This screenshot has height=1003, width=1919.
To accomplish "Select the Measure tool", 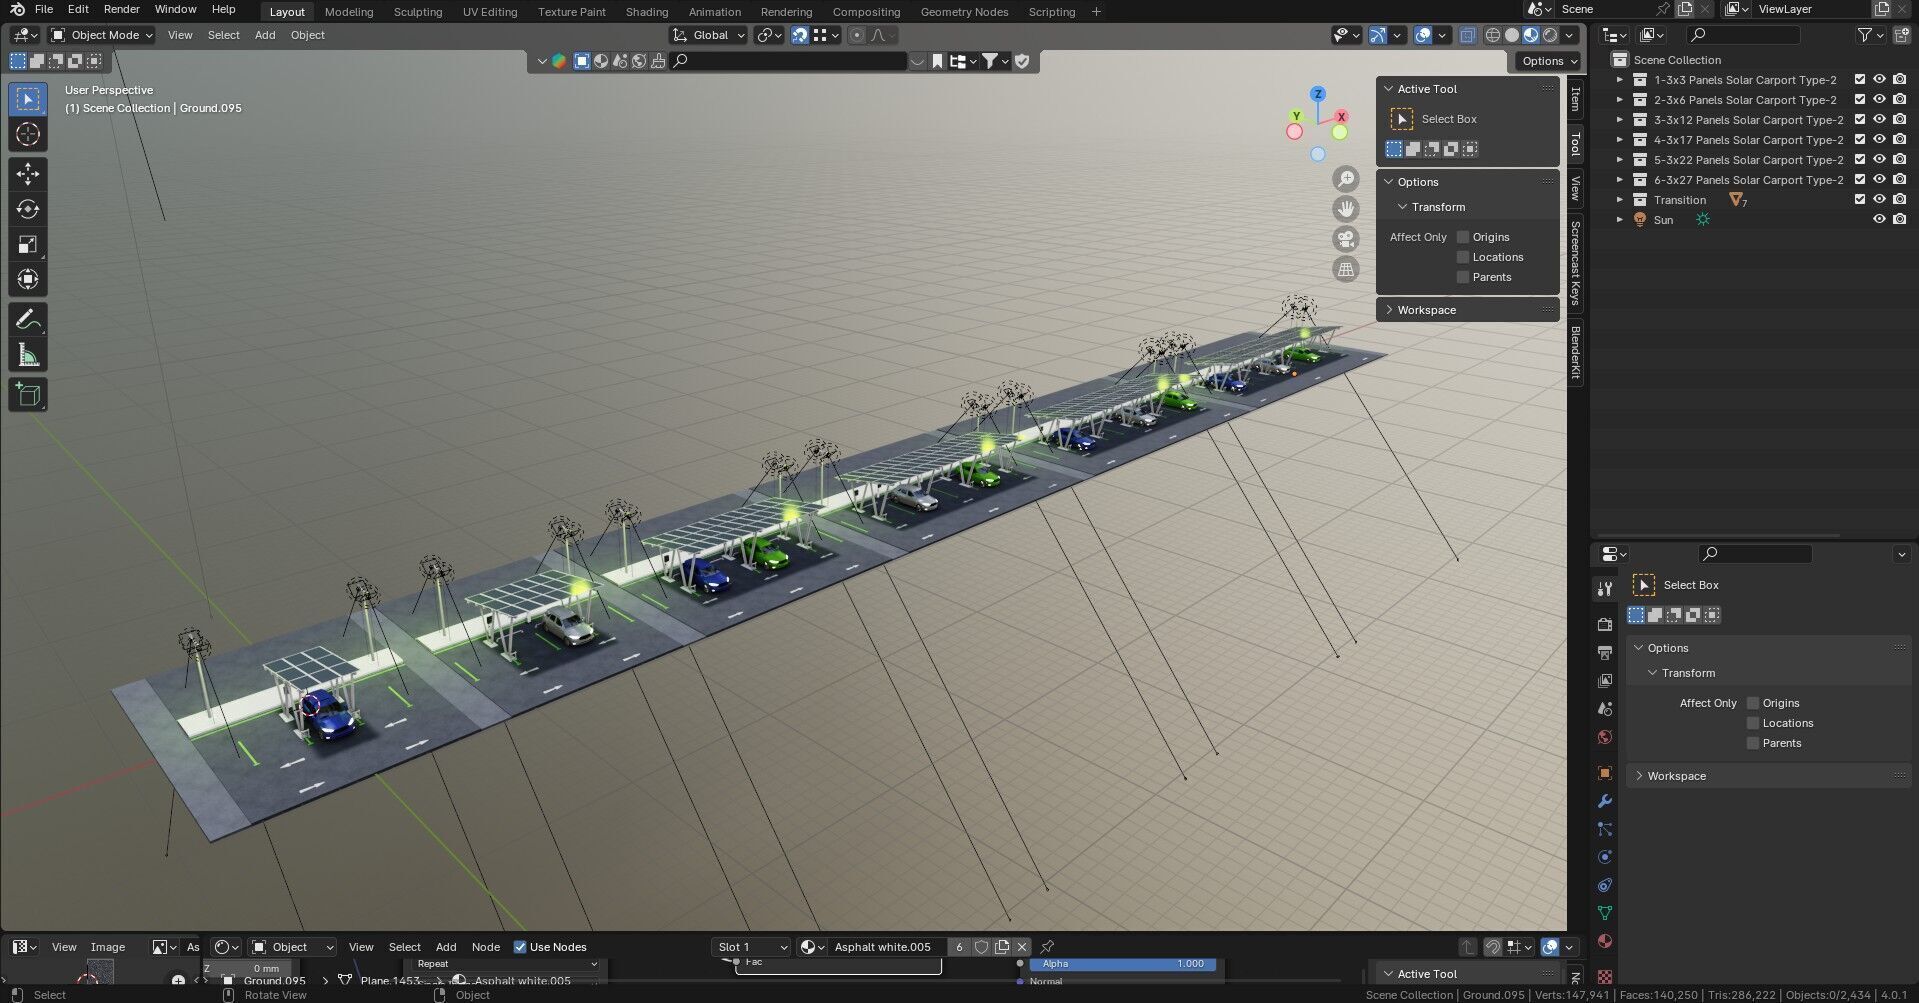I will tap(28, 355).
